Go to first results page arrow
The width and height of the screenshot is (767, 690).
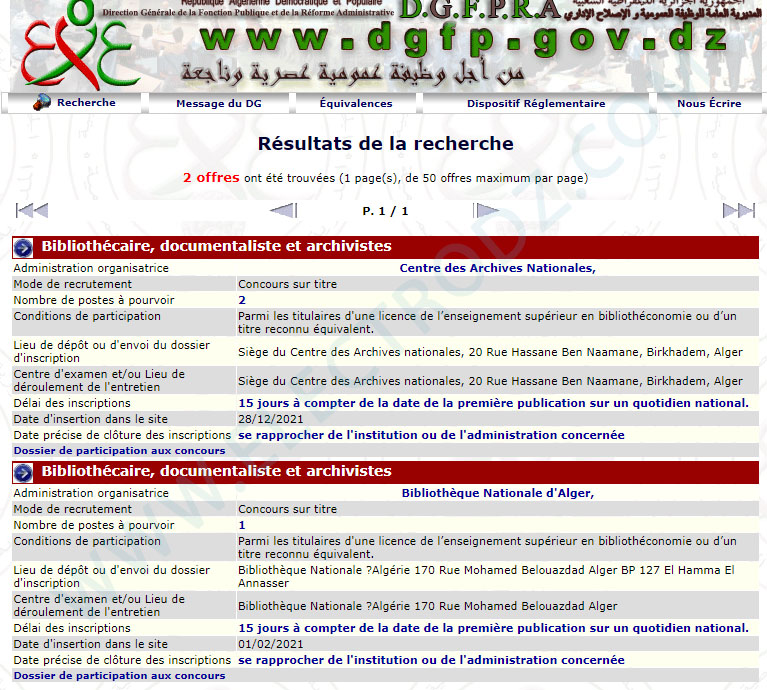click(32, 211)
